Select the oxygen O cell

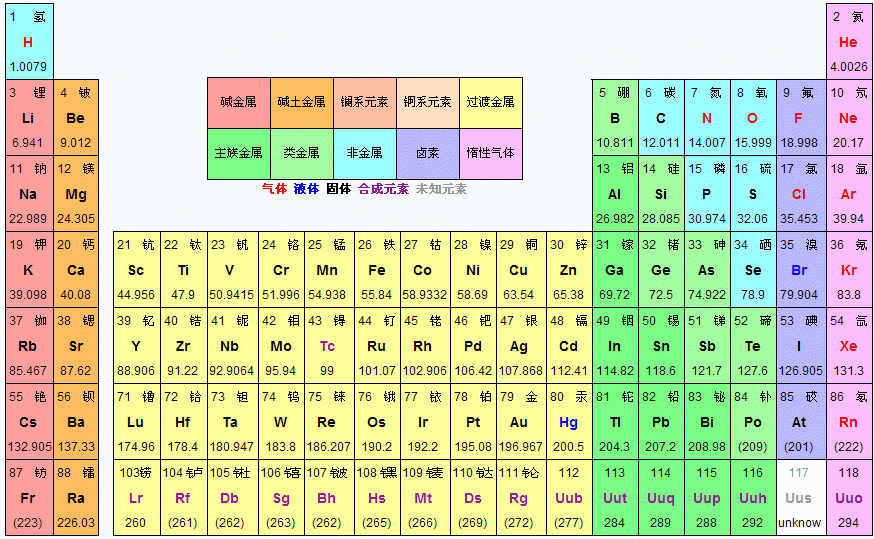pos(753,118)
